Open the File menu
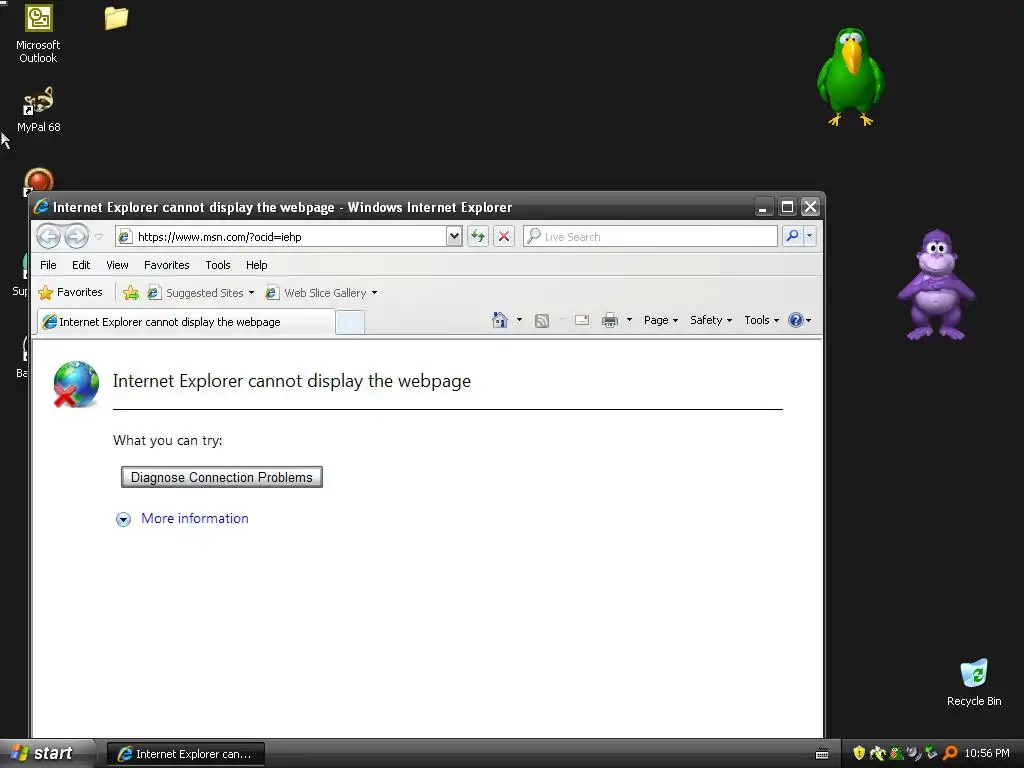Viewport: 1024px width, 768px height. 48,265
